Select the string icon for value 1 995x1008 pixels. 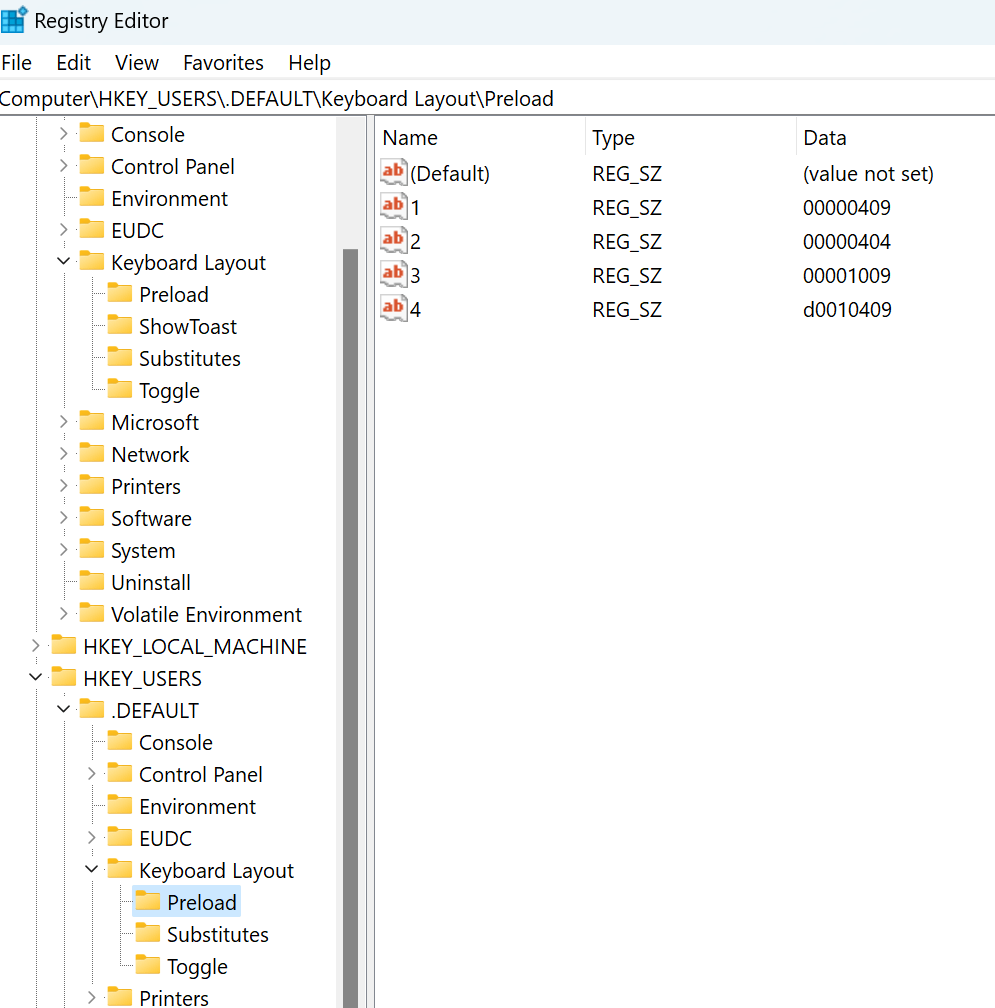tap(393, 206)
